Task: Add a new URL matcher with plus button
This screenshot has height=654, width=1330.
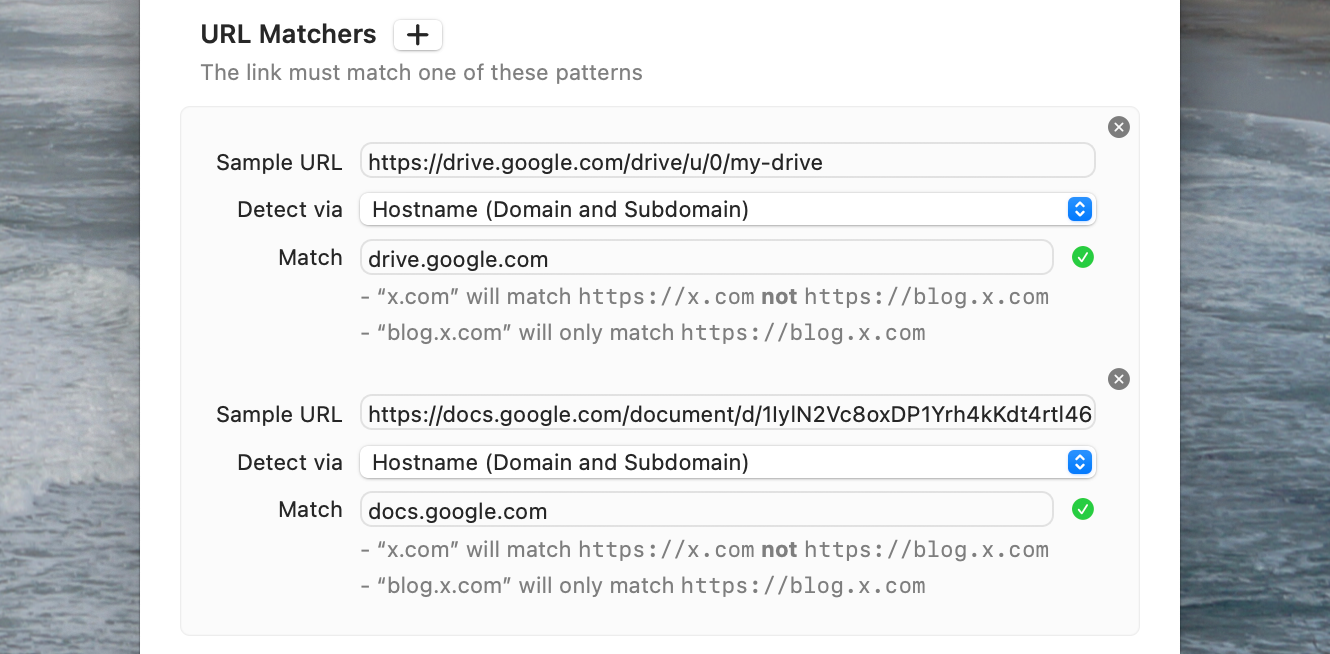Action: coord(418,35)
